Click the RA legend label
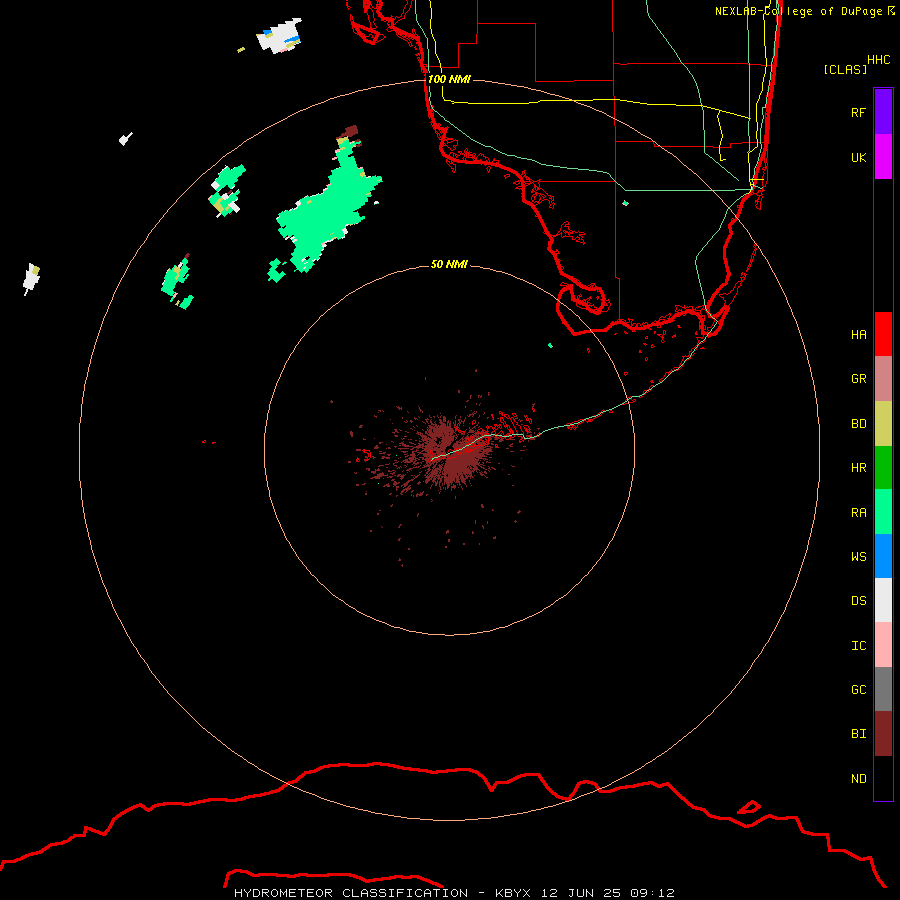This screenshot has width=900, height=900. pyautogui.click(x=859, y=512)
